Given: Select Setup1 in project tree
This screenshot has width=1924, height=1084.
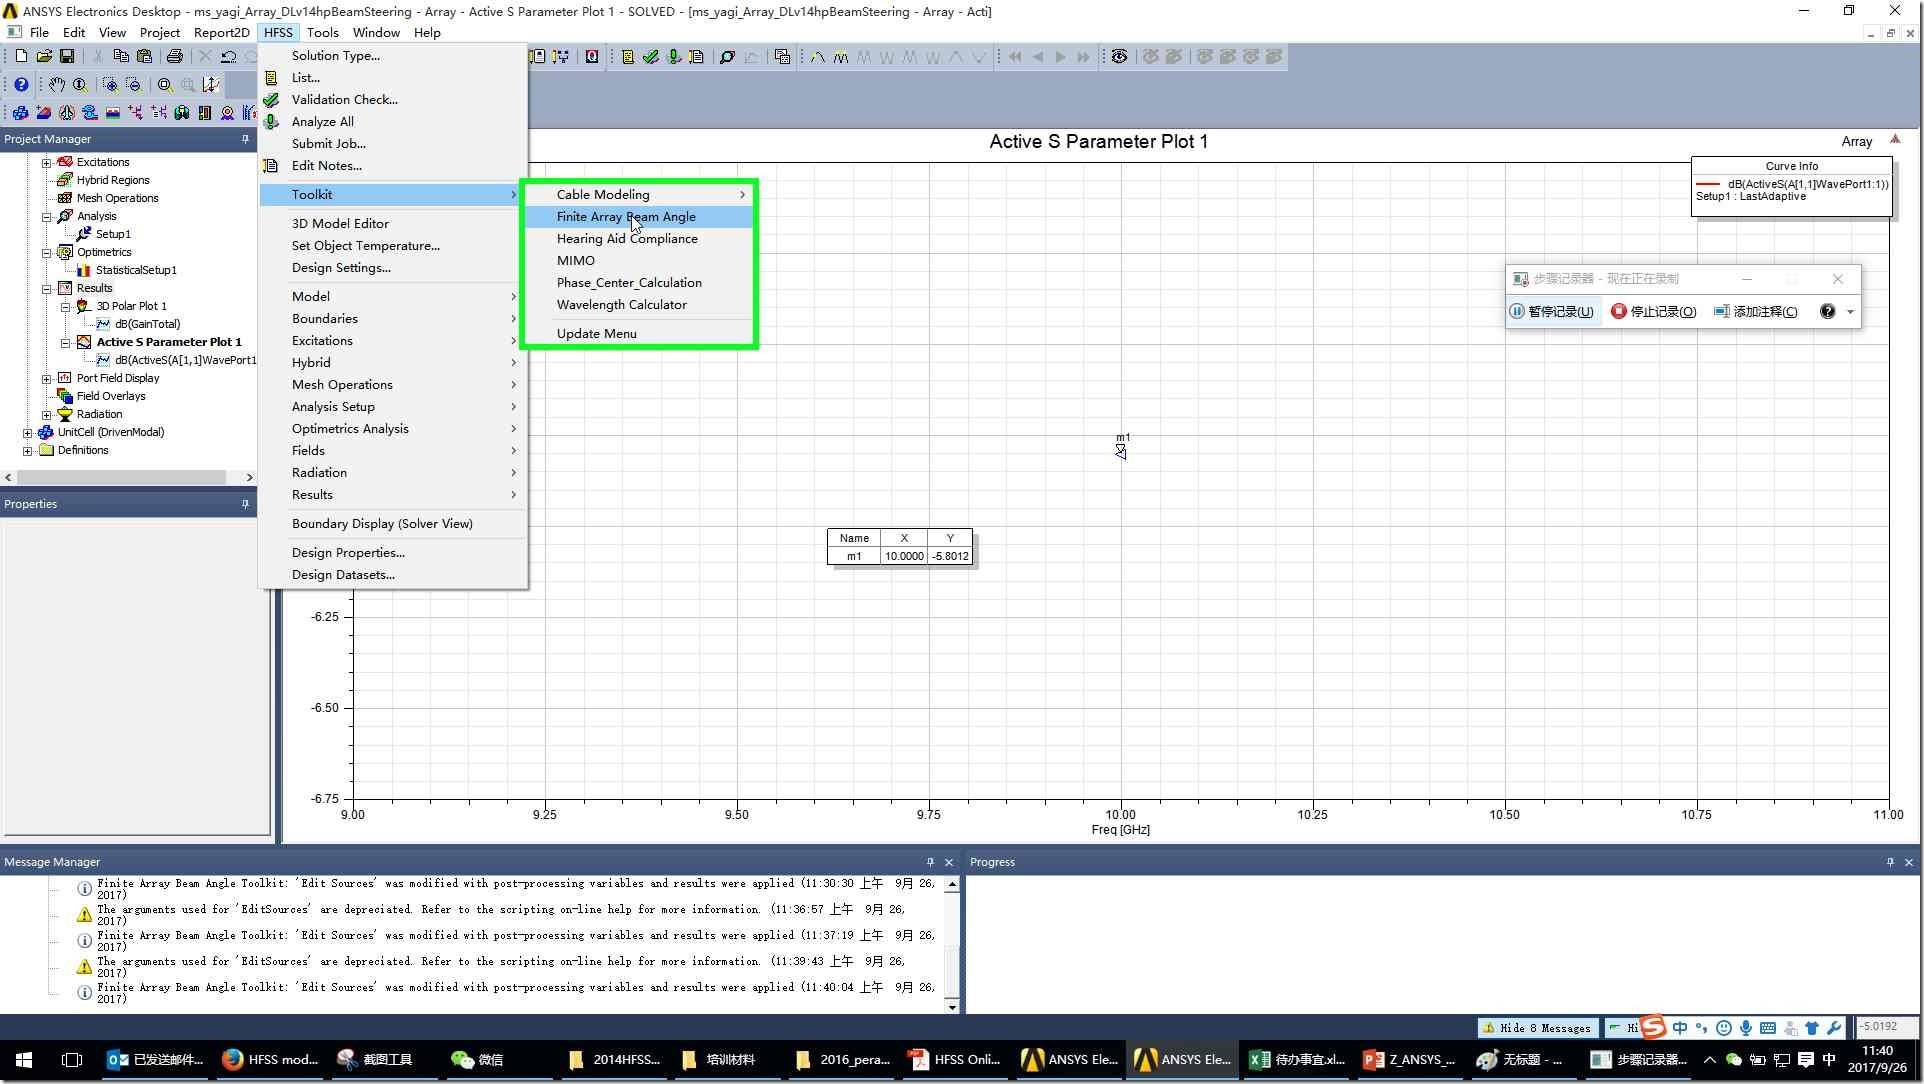Looking at the screenshot, I should pyautogui.click(x=113, y=234).
